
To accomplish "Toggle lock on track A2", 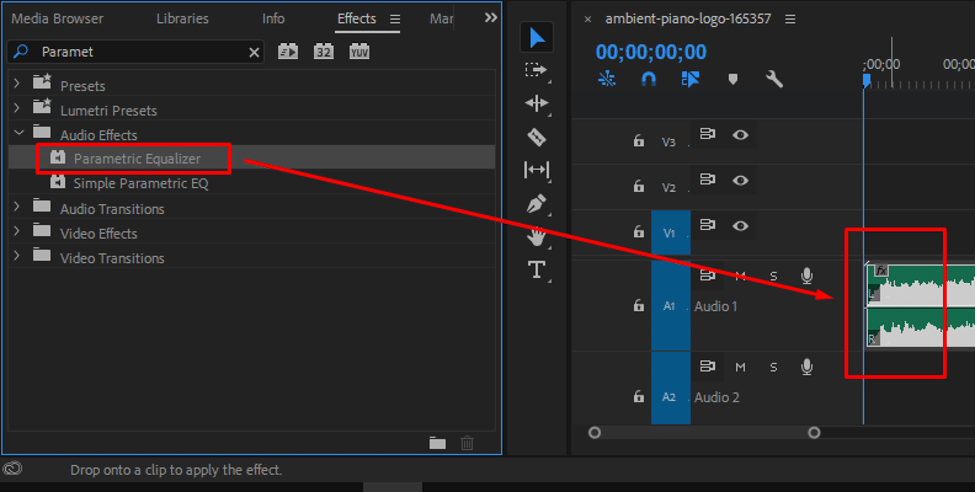I will (639, 396).
